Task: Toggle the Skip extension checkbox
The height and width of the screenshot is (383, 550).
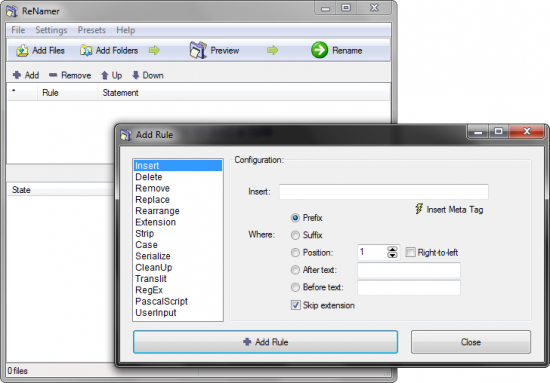Action: 296,305
